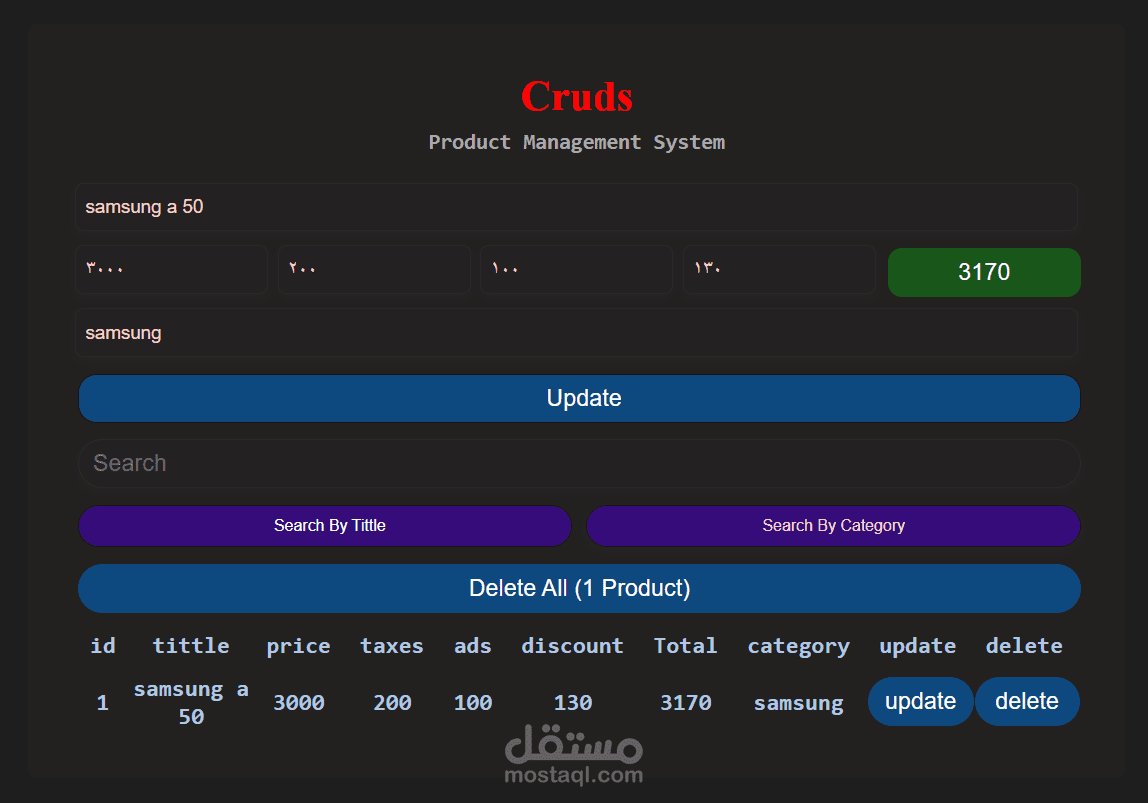
Task: Click the 'ads' column header
Action: [x=473, y=646]
